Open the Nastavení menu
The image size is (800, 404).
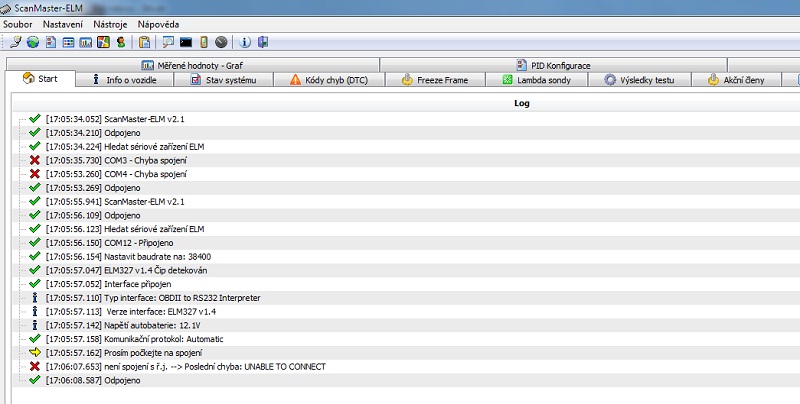[62, 22]
